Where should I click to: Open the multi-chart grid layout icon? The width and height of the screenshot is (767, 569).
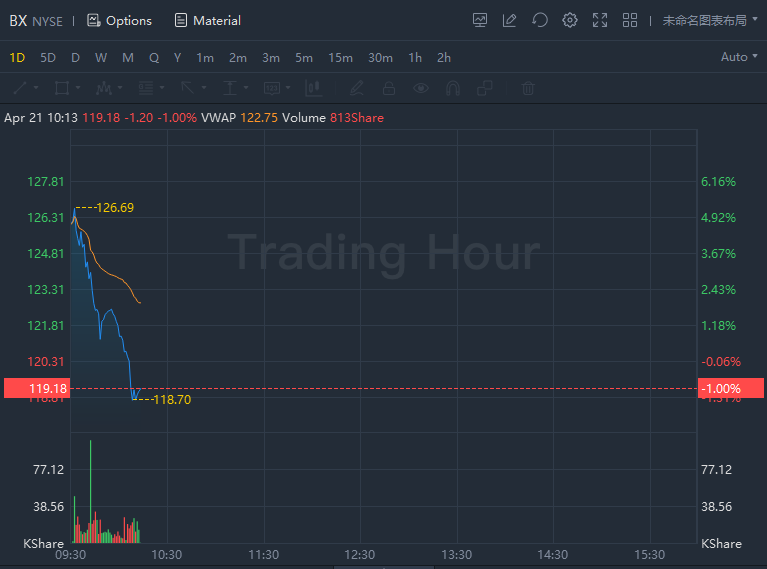click(630, 20)
